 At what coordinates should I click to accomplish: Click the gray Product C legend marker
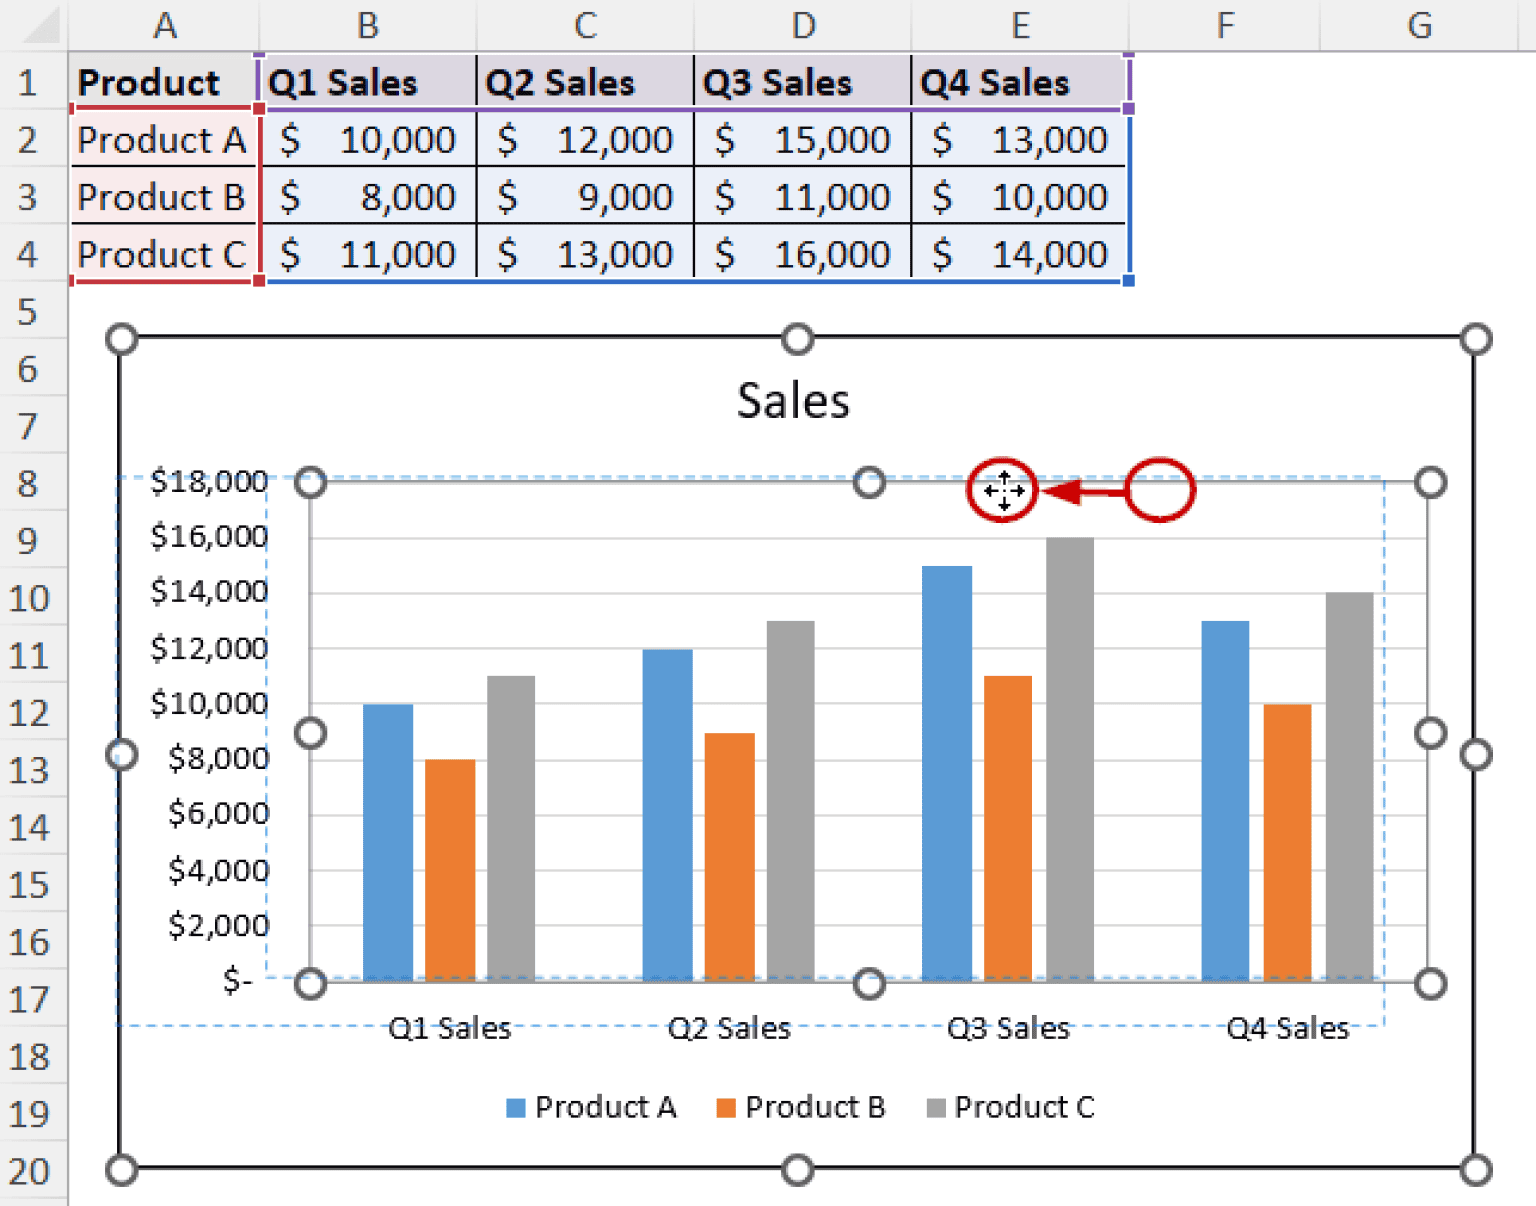coord(934,1107)
